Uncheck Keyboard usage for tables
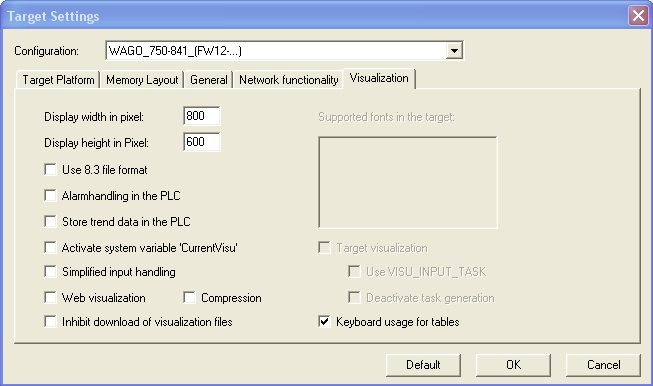The height and width of the screenshot is (386, 653). click(324, 322)
